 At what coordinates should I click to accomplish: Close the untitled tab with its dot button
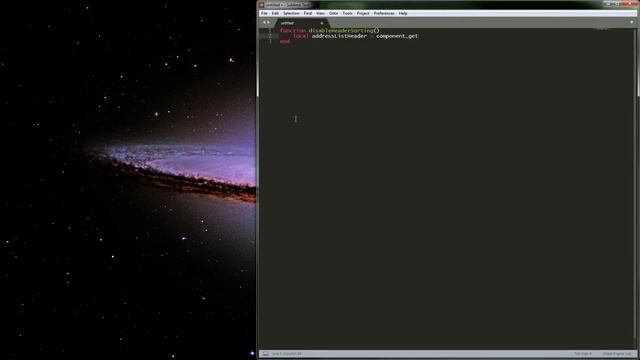coord(322,23)
